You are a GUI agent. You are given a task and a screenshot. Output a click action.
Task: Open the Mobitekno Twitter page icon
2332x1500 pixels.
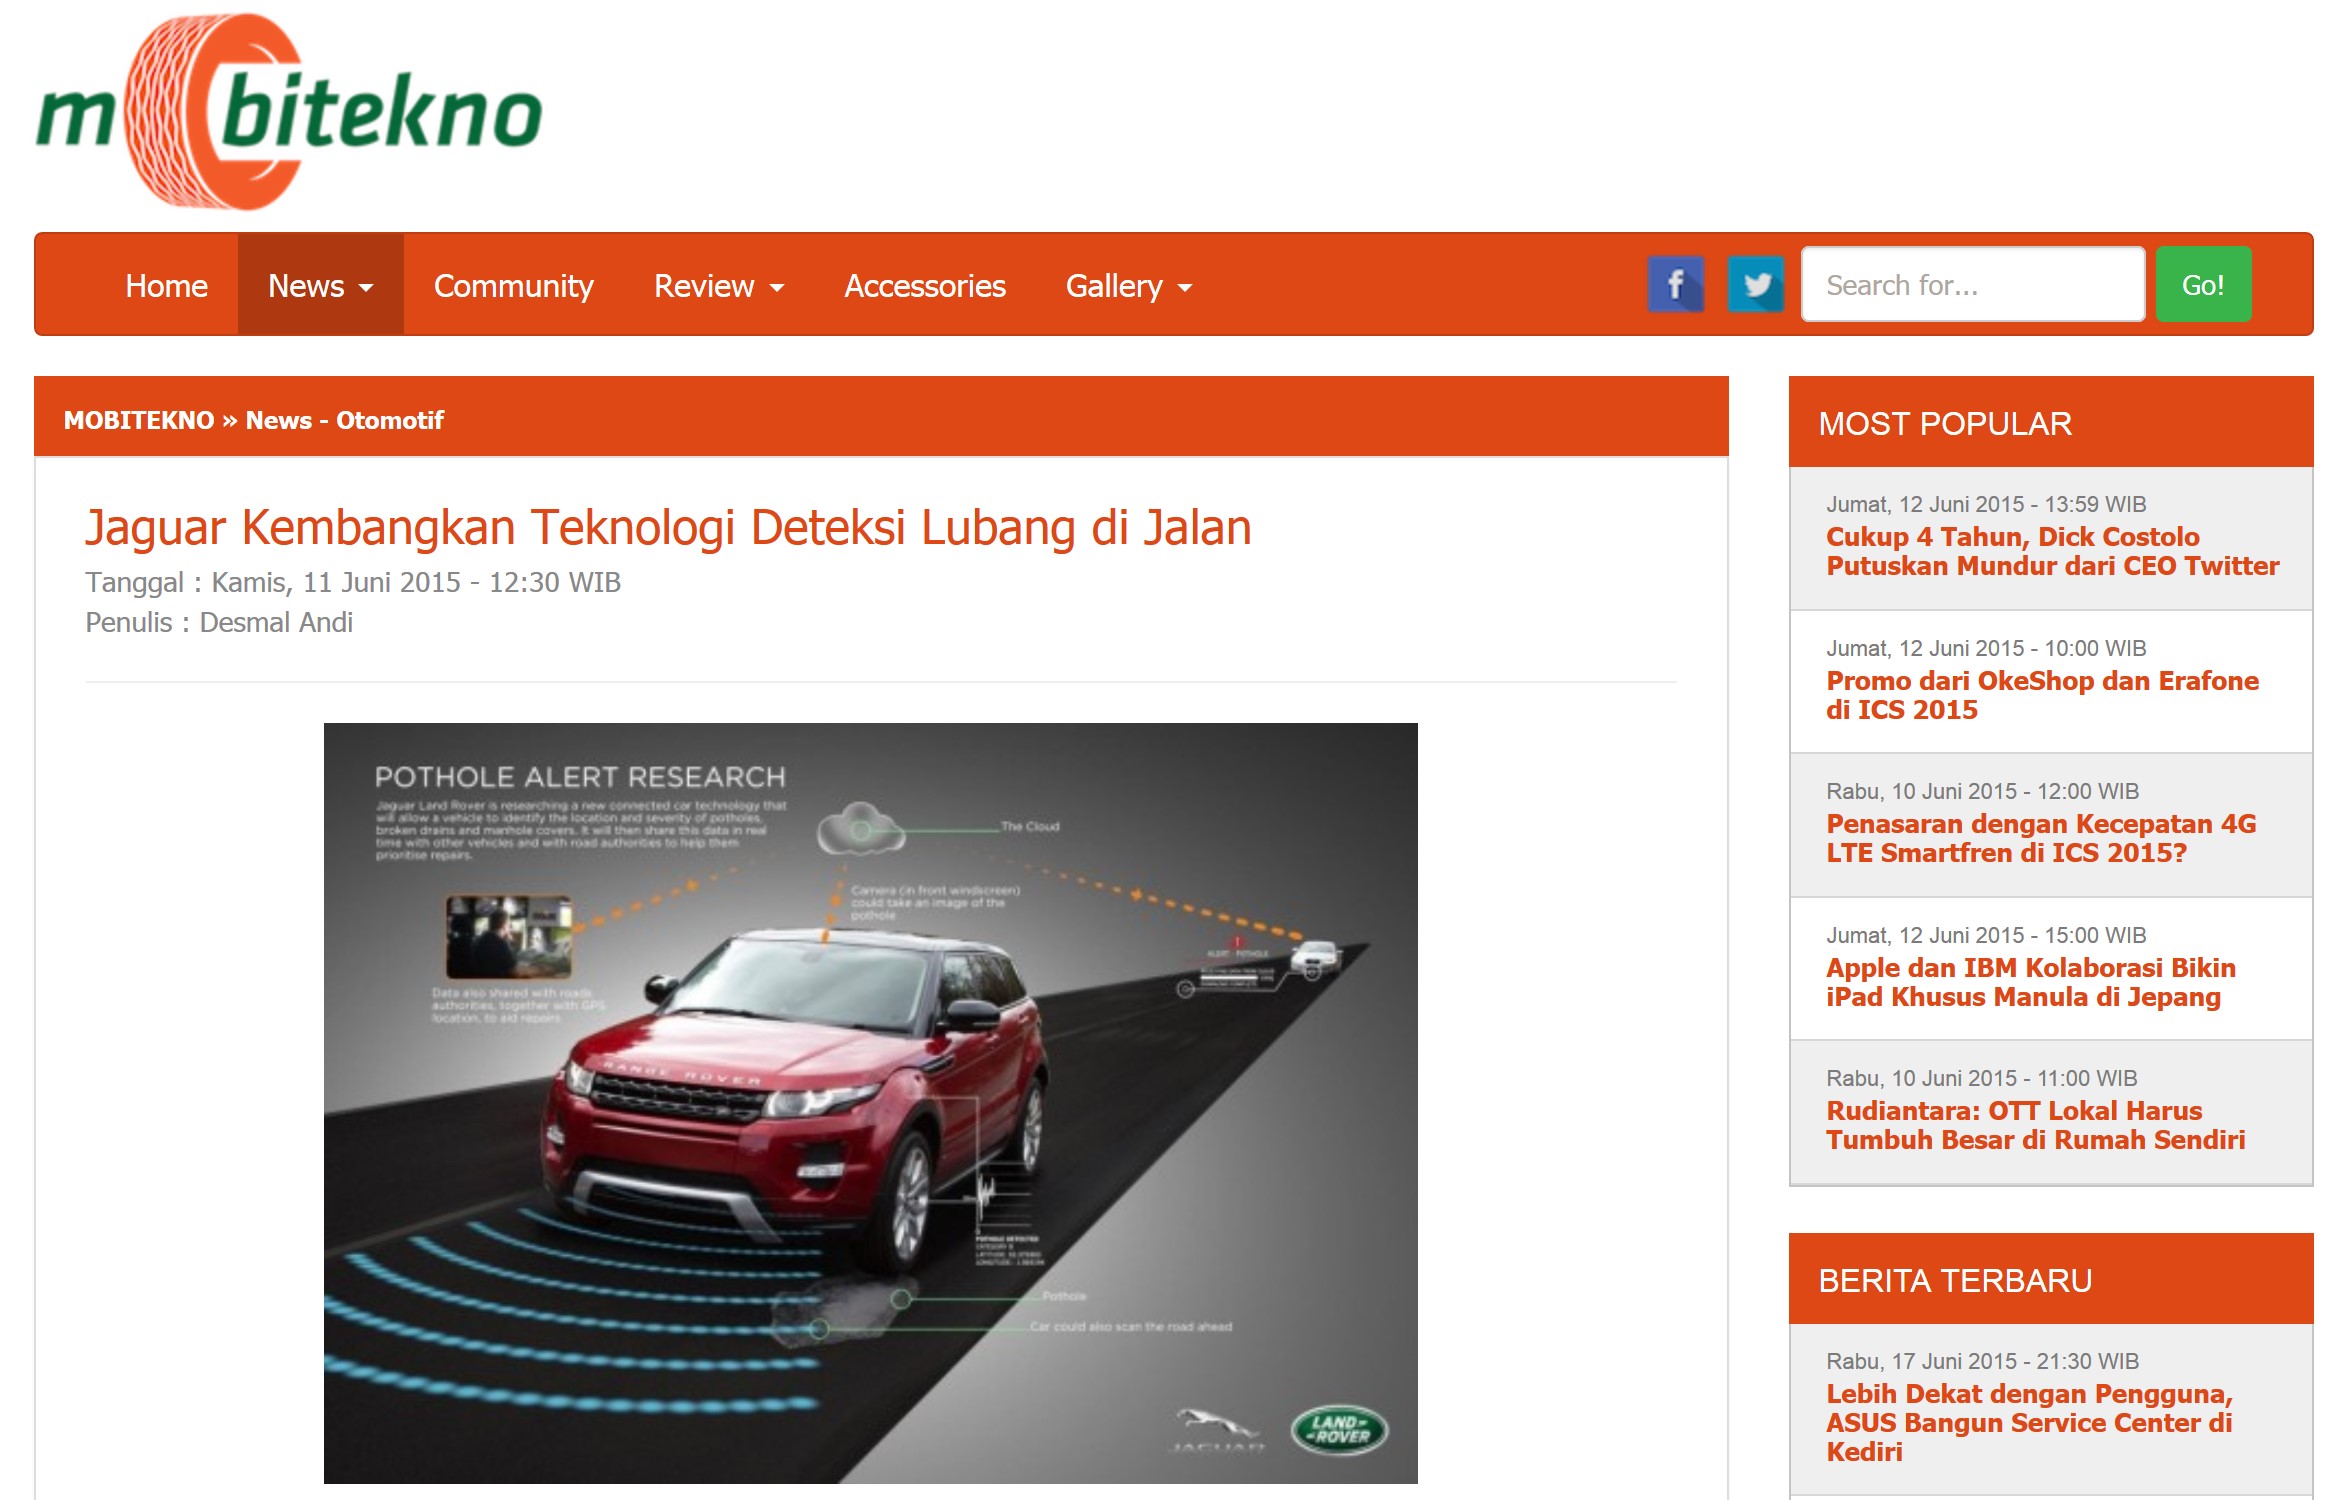pyautogui.click(x=1756, y=285)
